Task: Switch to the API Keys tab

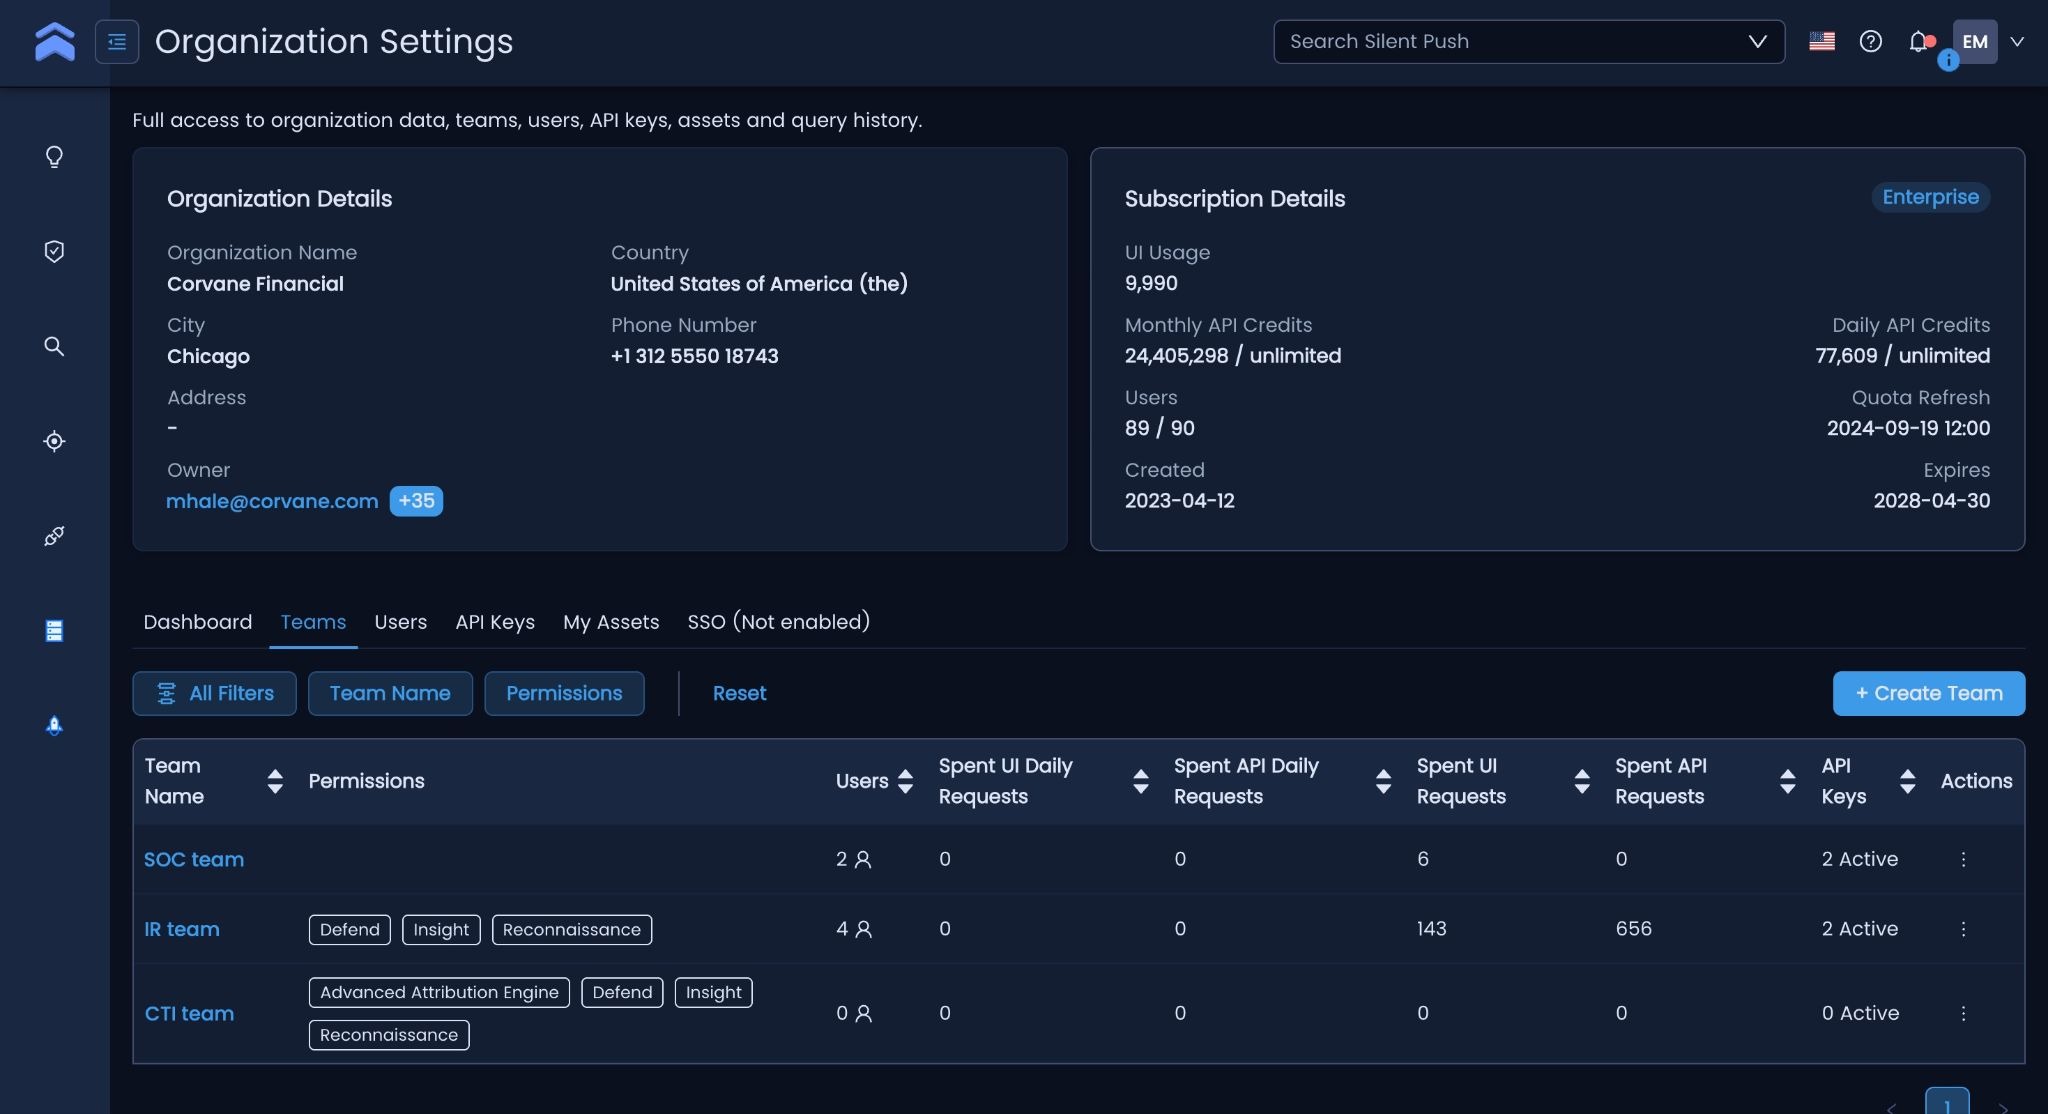Action: tap(495, 622)
